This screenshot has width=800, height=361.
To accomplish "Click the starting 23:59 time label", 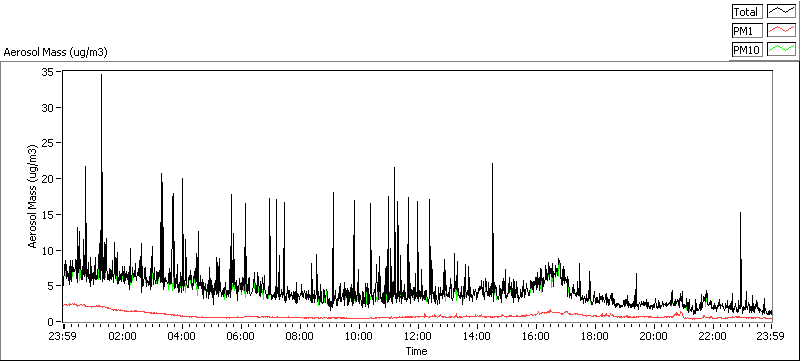I will 64,337.
